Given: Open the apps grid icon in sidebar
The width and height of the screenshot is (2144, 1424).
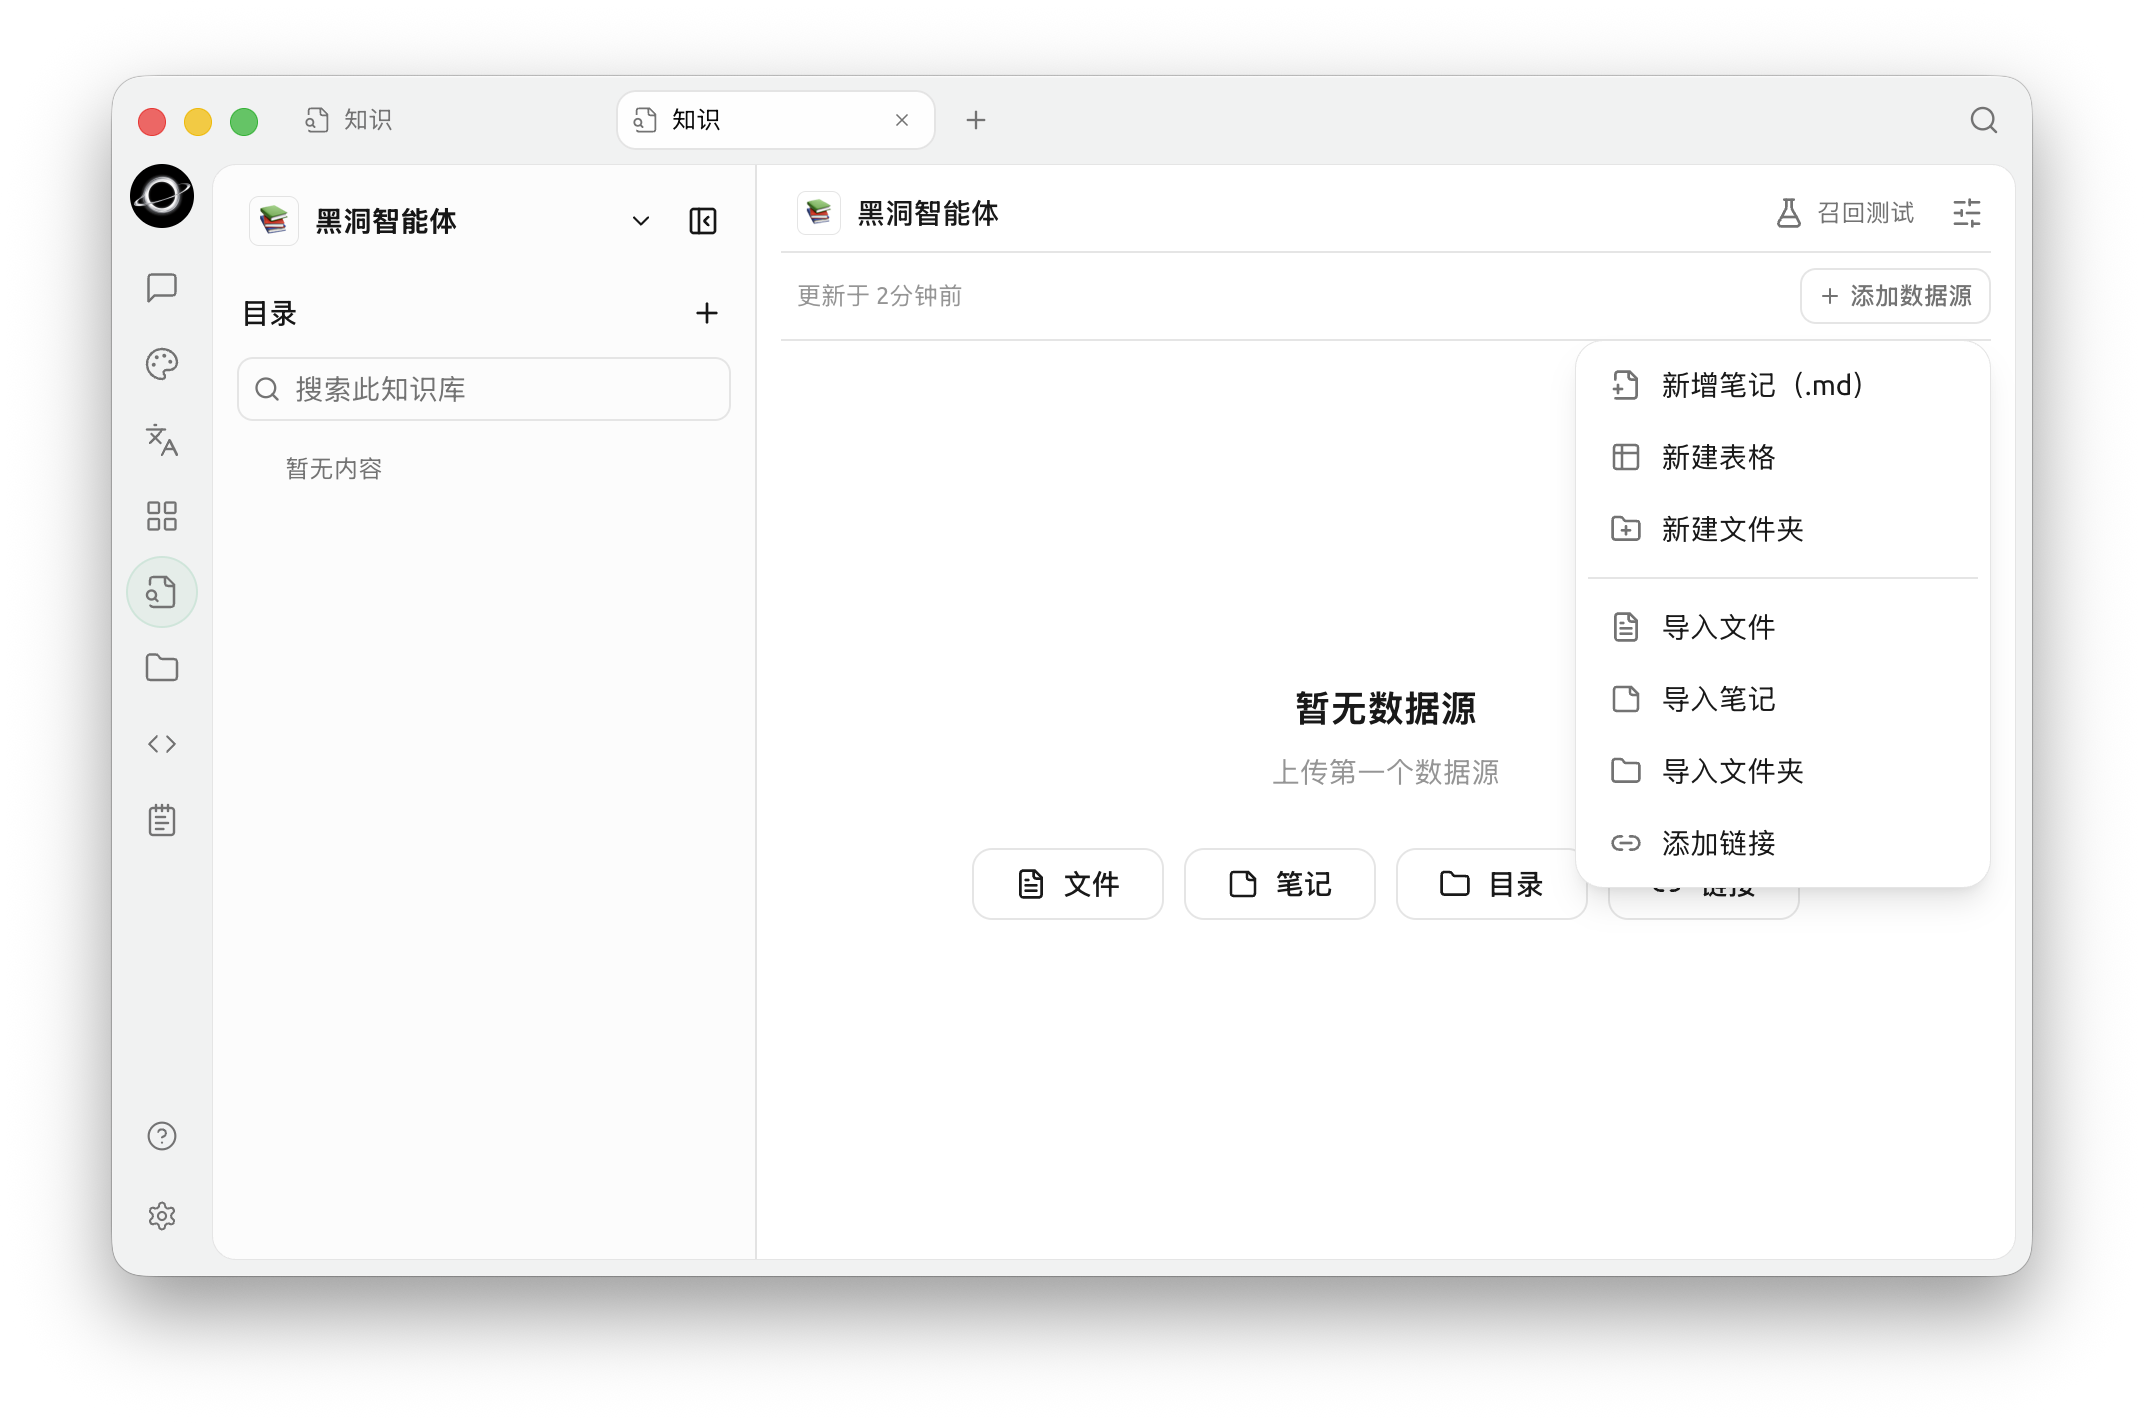Looking at the screenshot, I should coord(161,516).
